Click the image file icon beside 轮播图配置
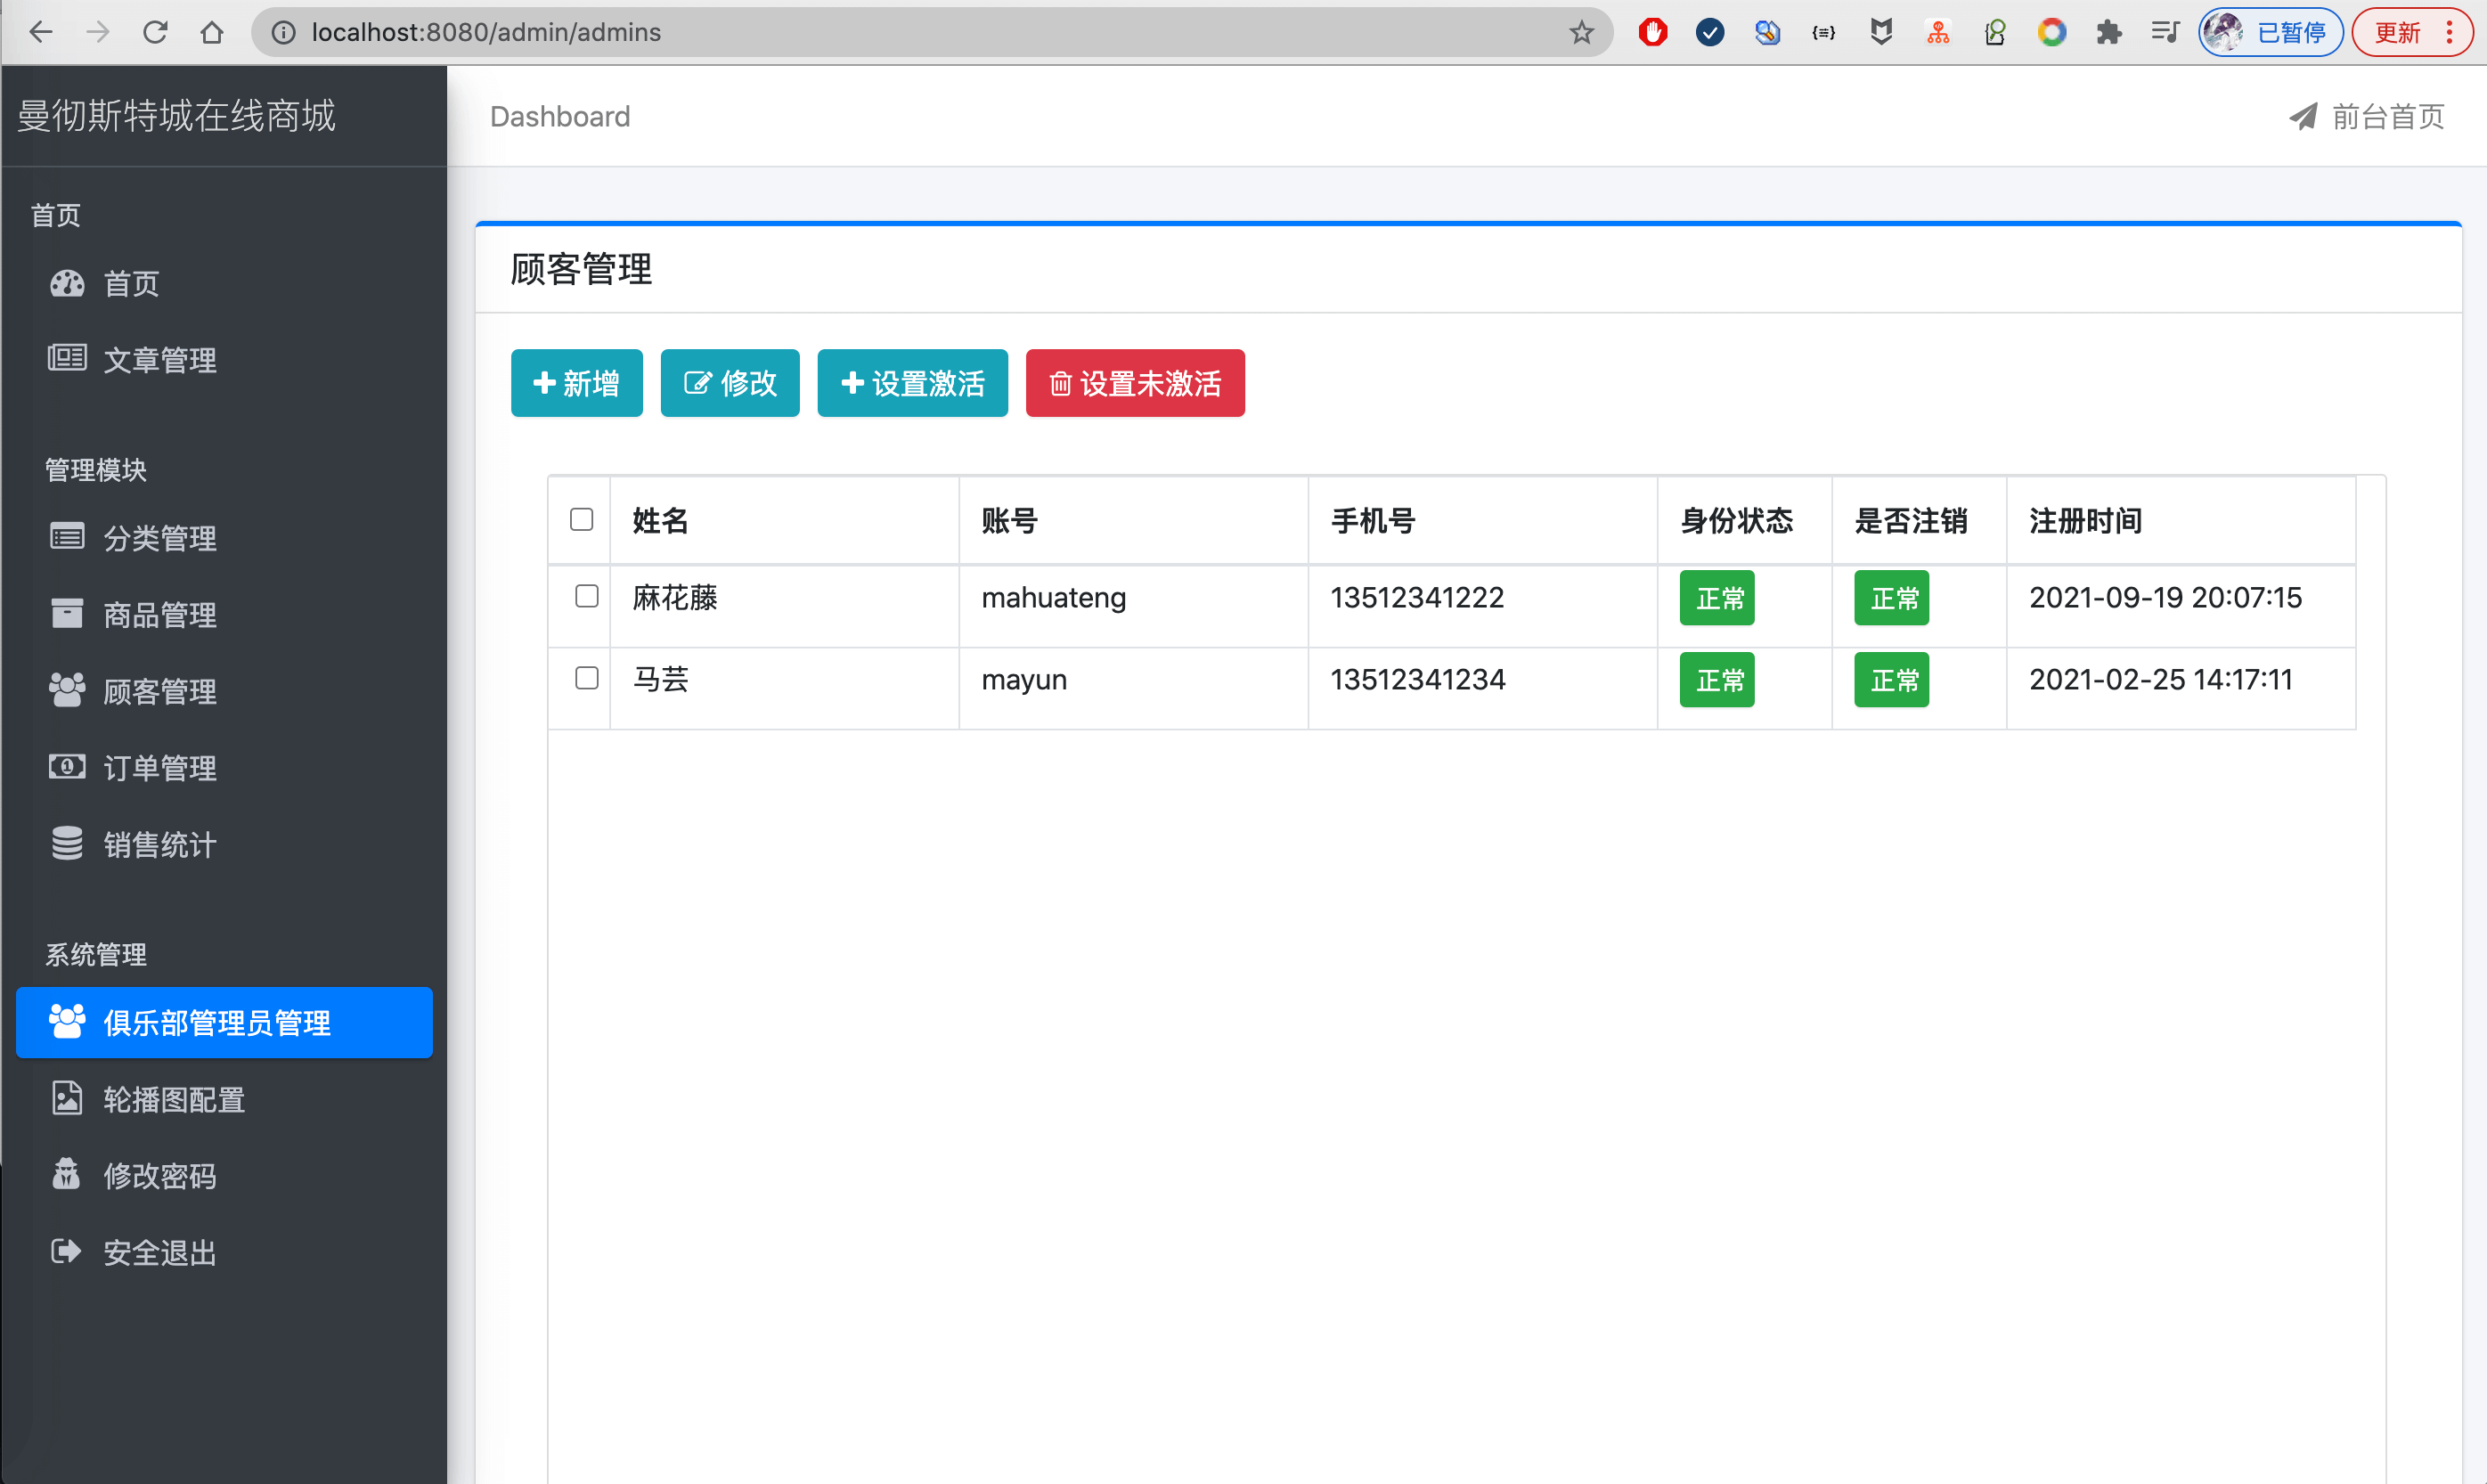 (67, 1098)
